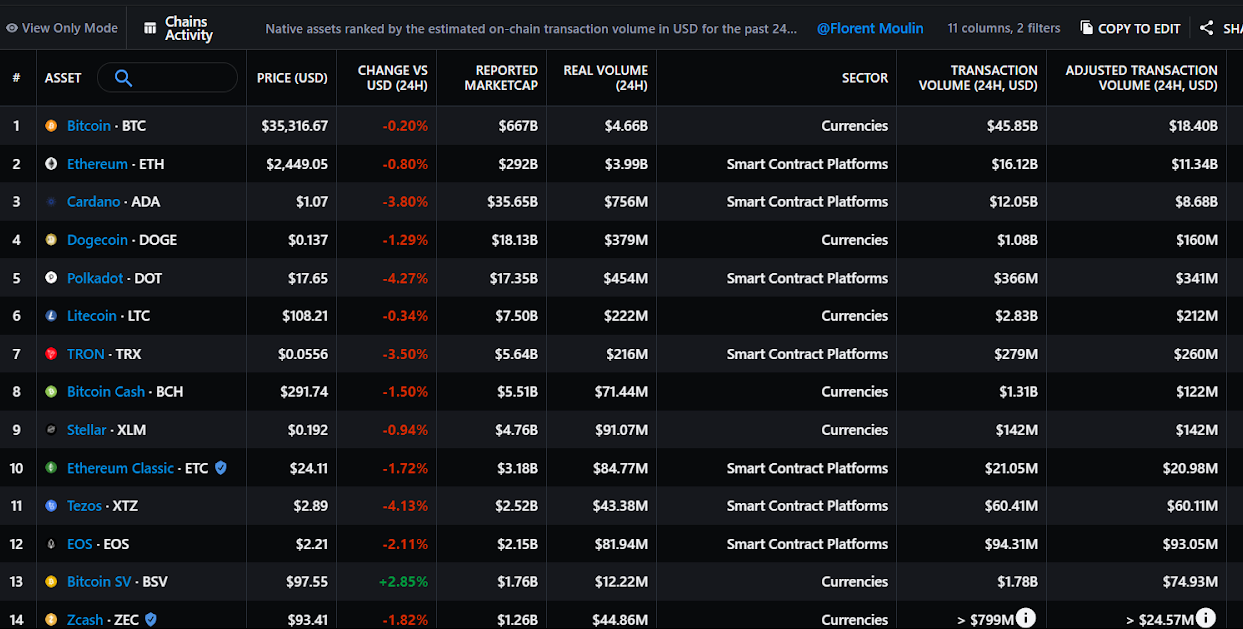The image size is (1243, 629).
Task: Click the Ethereum Classic coin logo icon
Action: (x=51, y=468)
